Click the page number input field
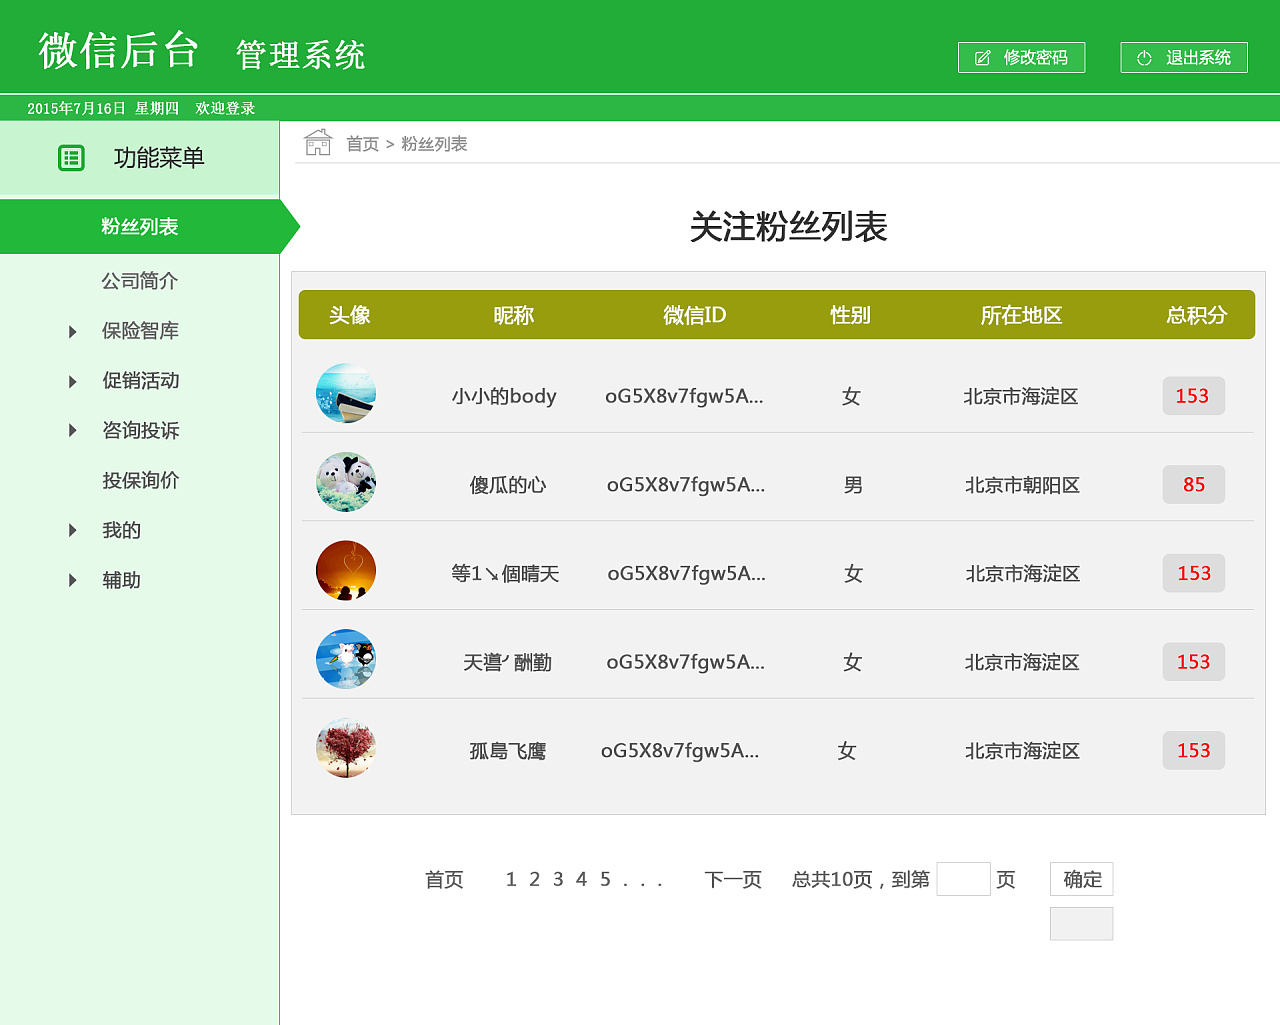Image resolution: width=1280 pixels, height=1025 pixels. 964,879
